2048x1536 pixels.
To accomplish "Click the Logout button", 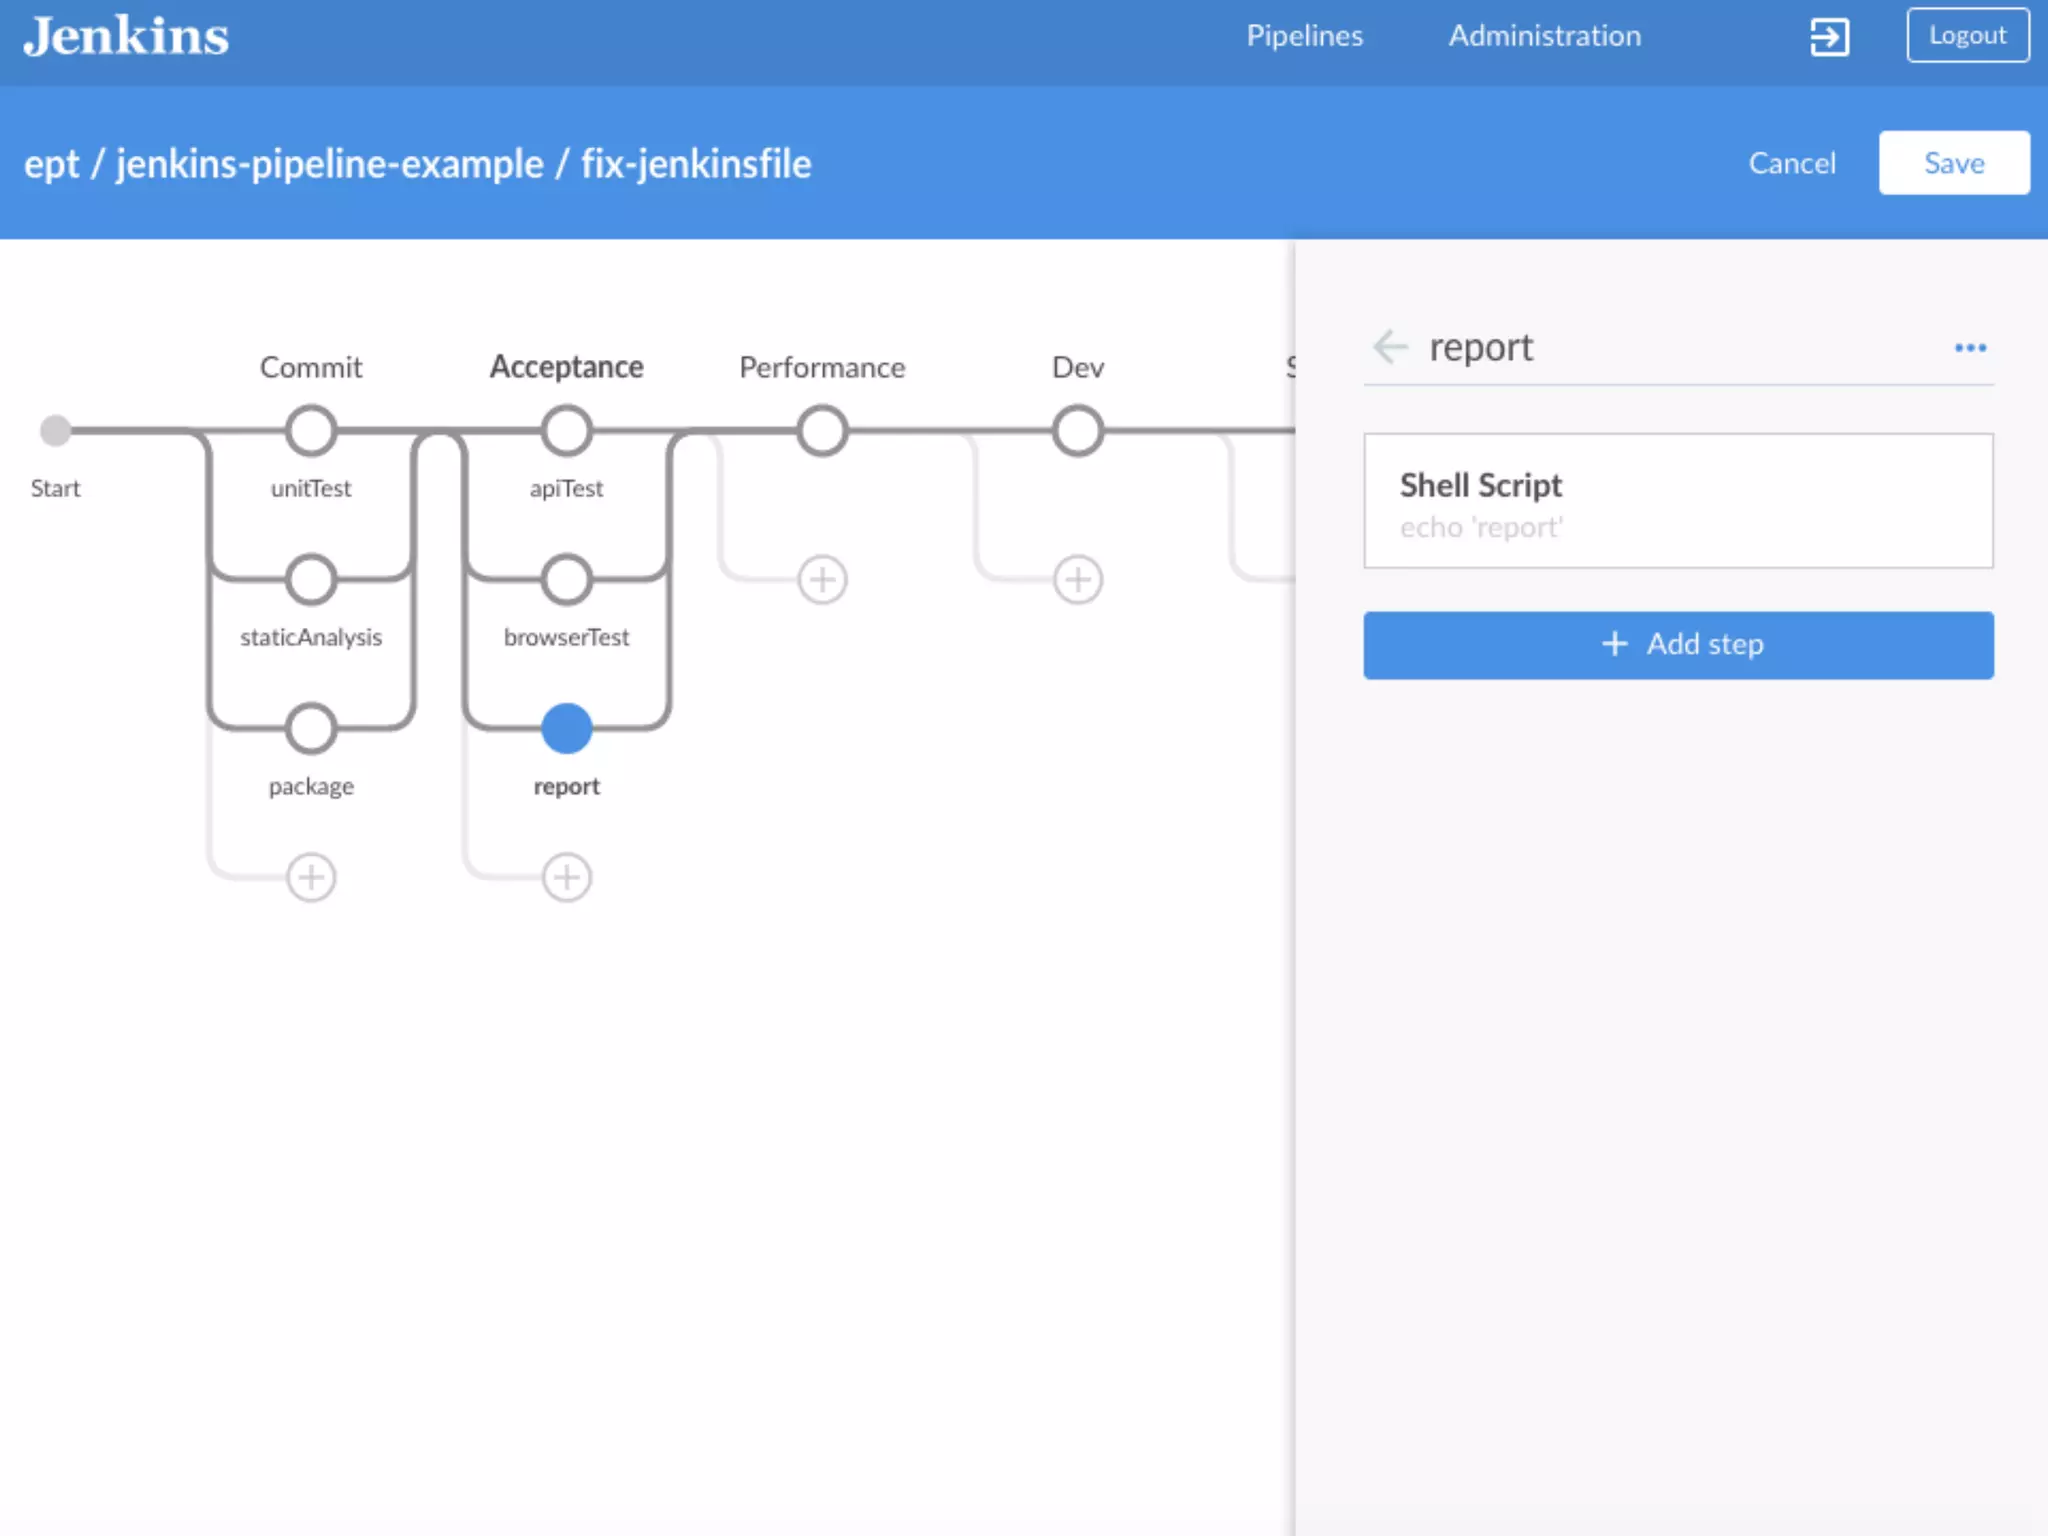I will pos(1967,36).
